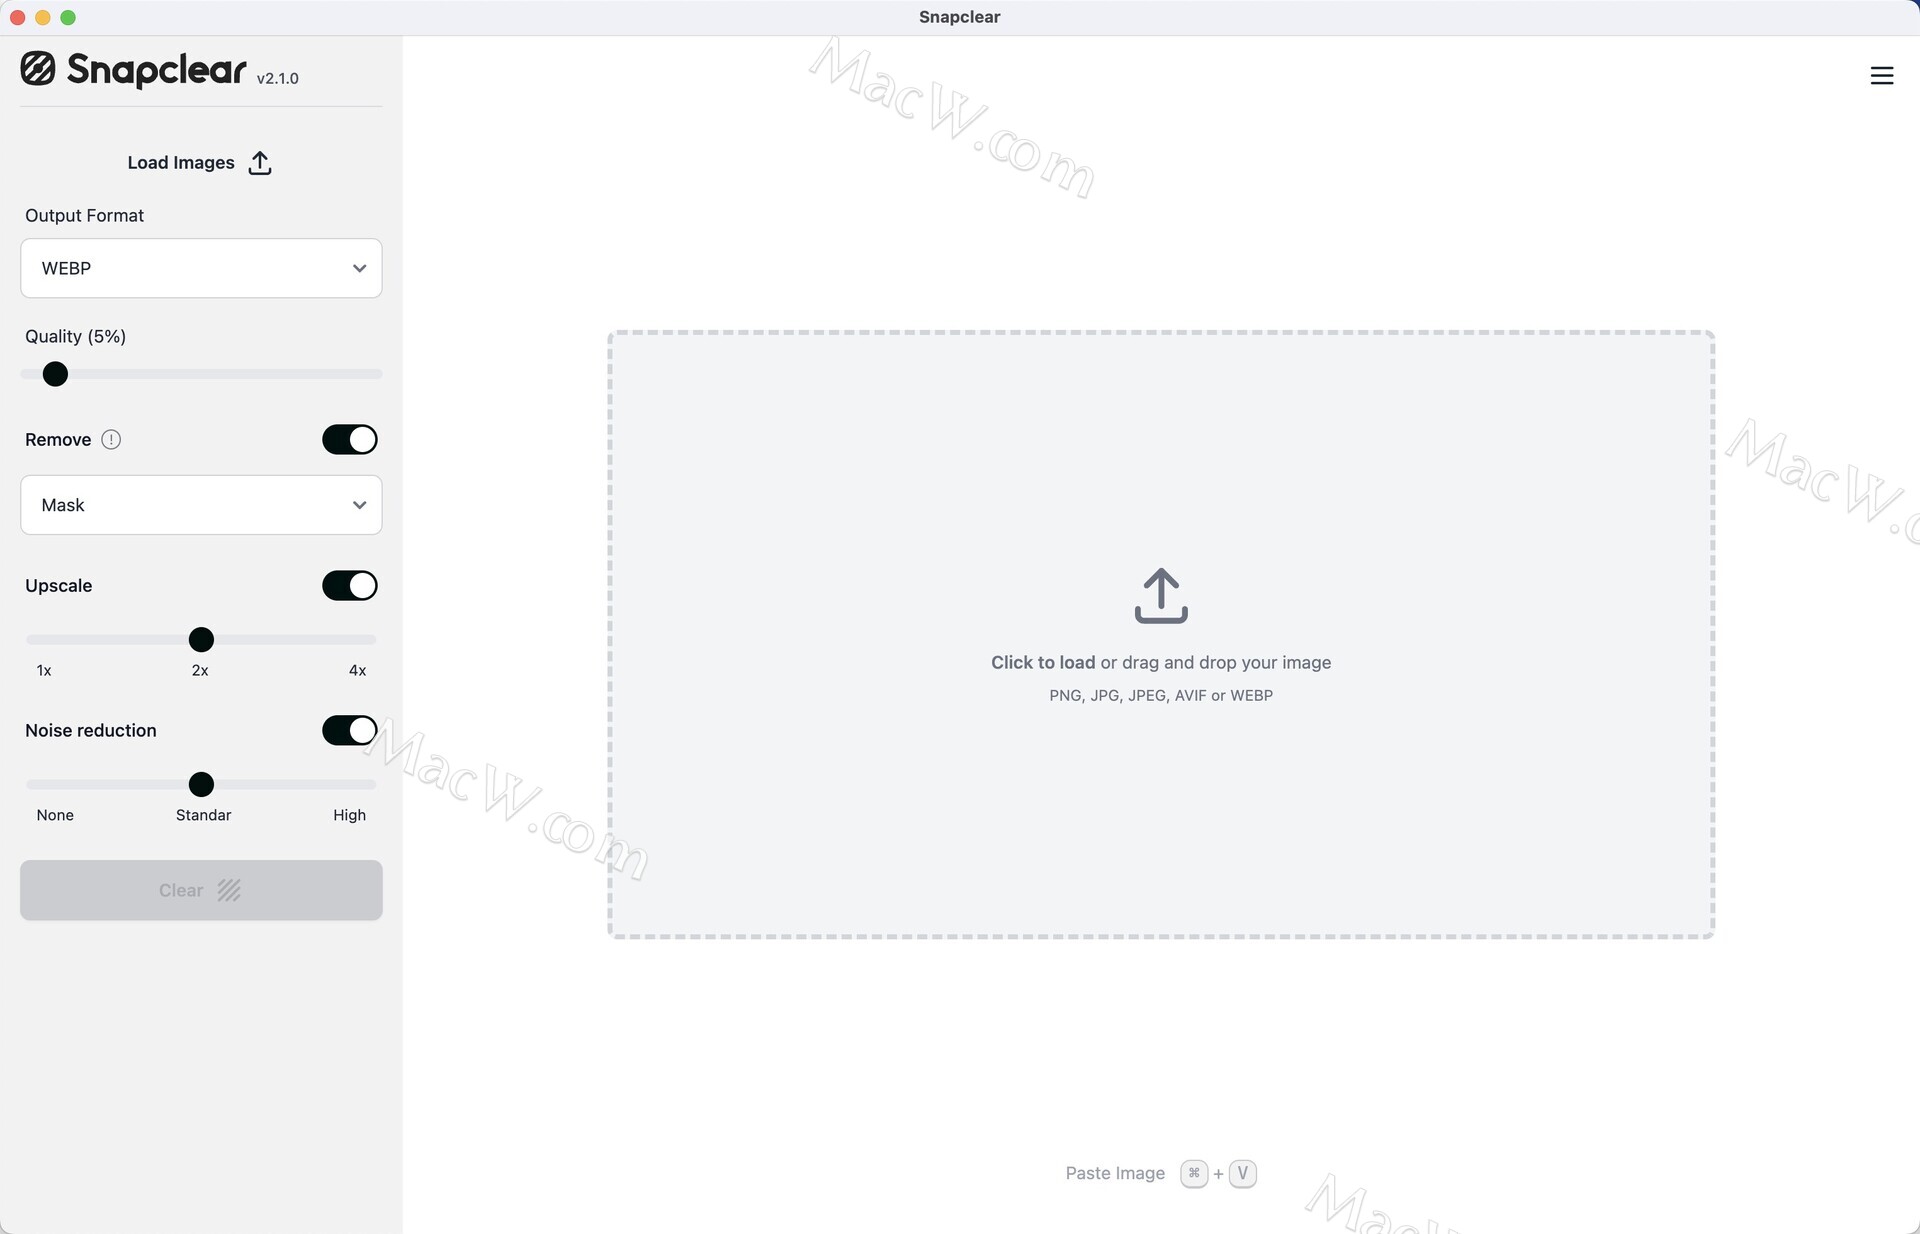
Task: Set the upscale slider to 4x
Action: pos(369,640)
